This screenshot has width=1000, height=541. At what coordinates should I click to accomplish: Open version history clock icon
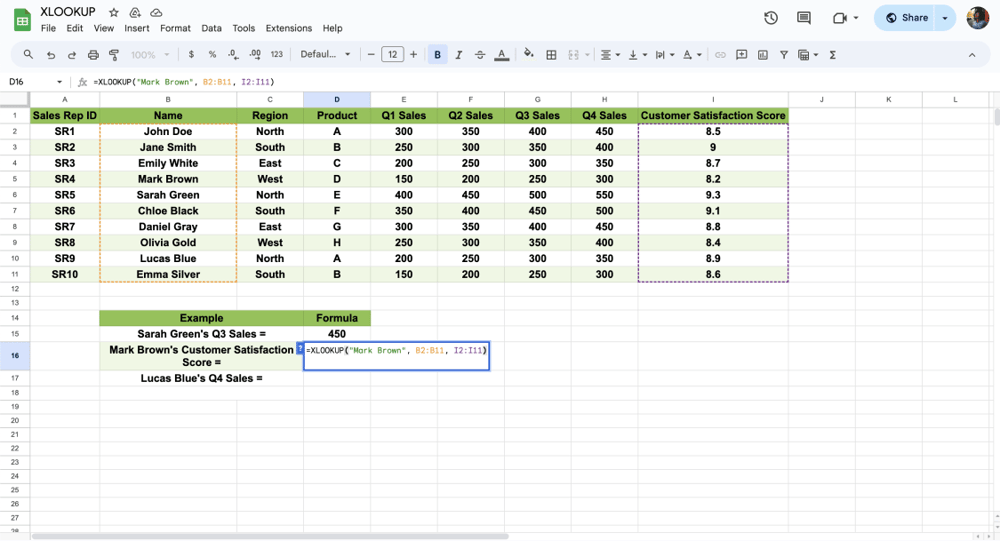tap(771, 18)
